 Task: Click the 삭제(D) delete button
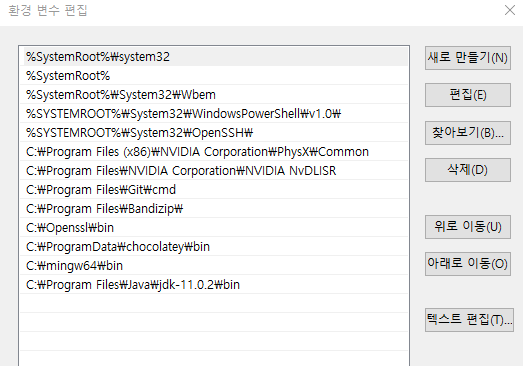pos(468,170)
